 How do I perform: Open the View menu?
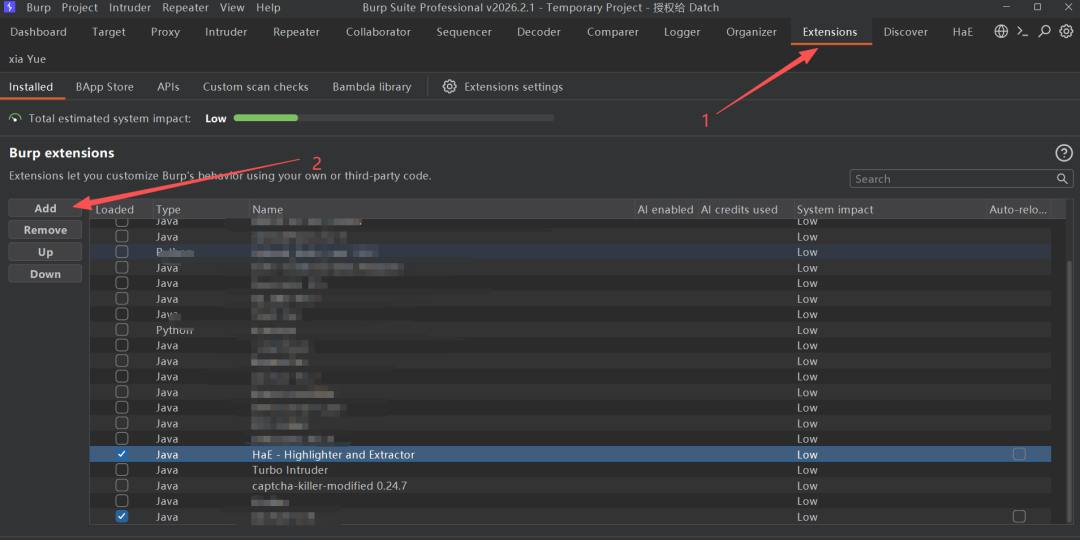tap(232, 8)
